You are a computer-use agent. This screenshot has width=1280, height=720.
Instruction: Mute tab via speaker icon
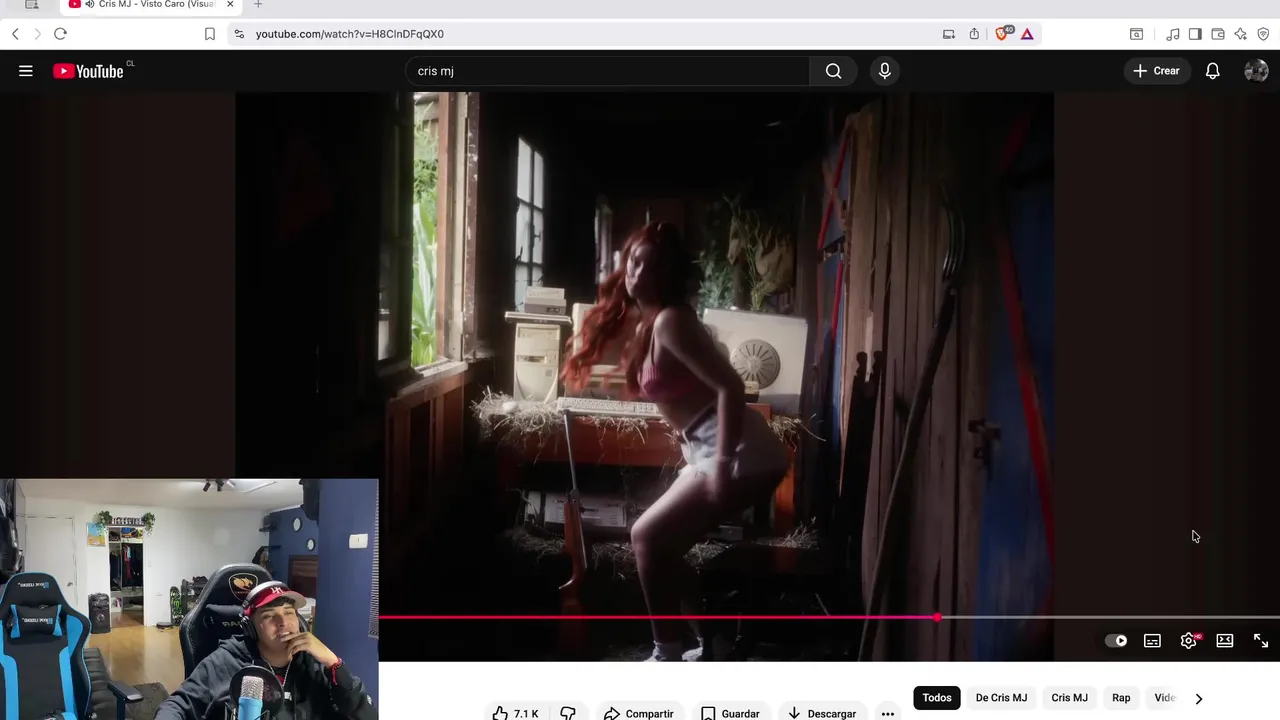click(x=90, y=5)
